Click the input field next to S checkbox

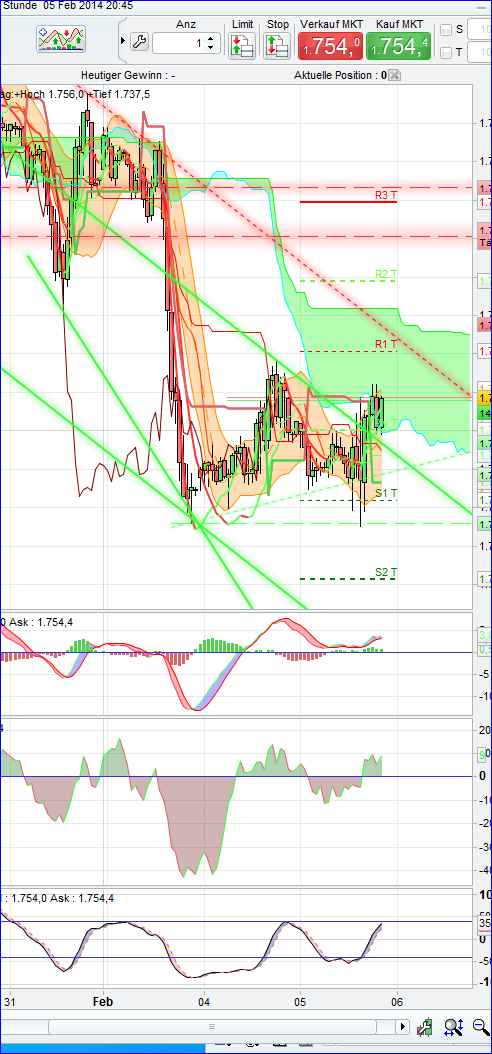(480, 30)
